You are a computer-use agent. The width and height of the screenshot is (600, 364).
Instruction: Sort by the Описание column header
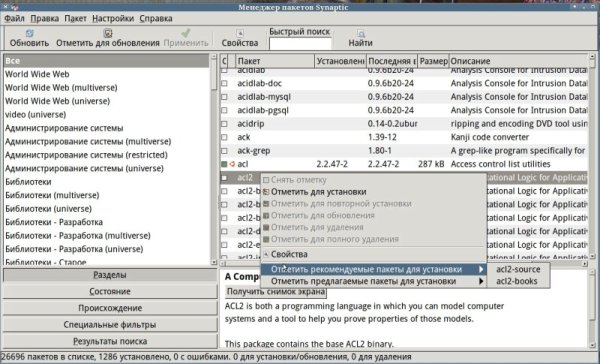point(518,61)
